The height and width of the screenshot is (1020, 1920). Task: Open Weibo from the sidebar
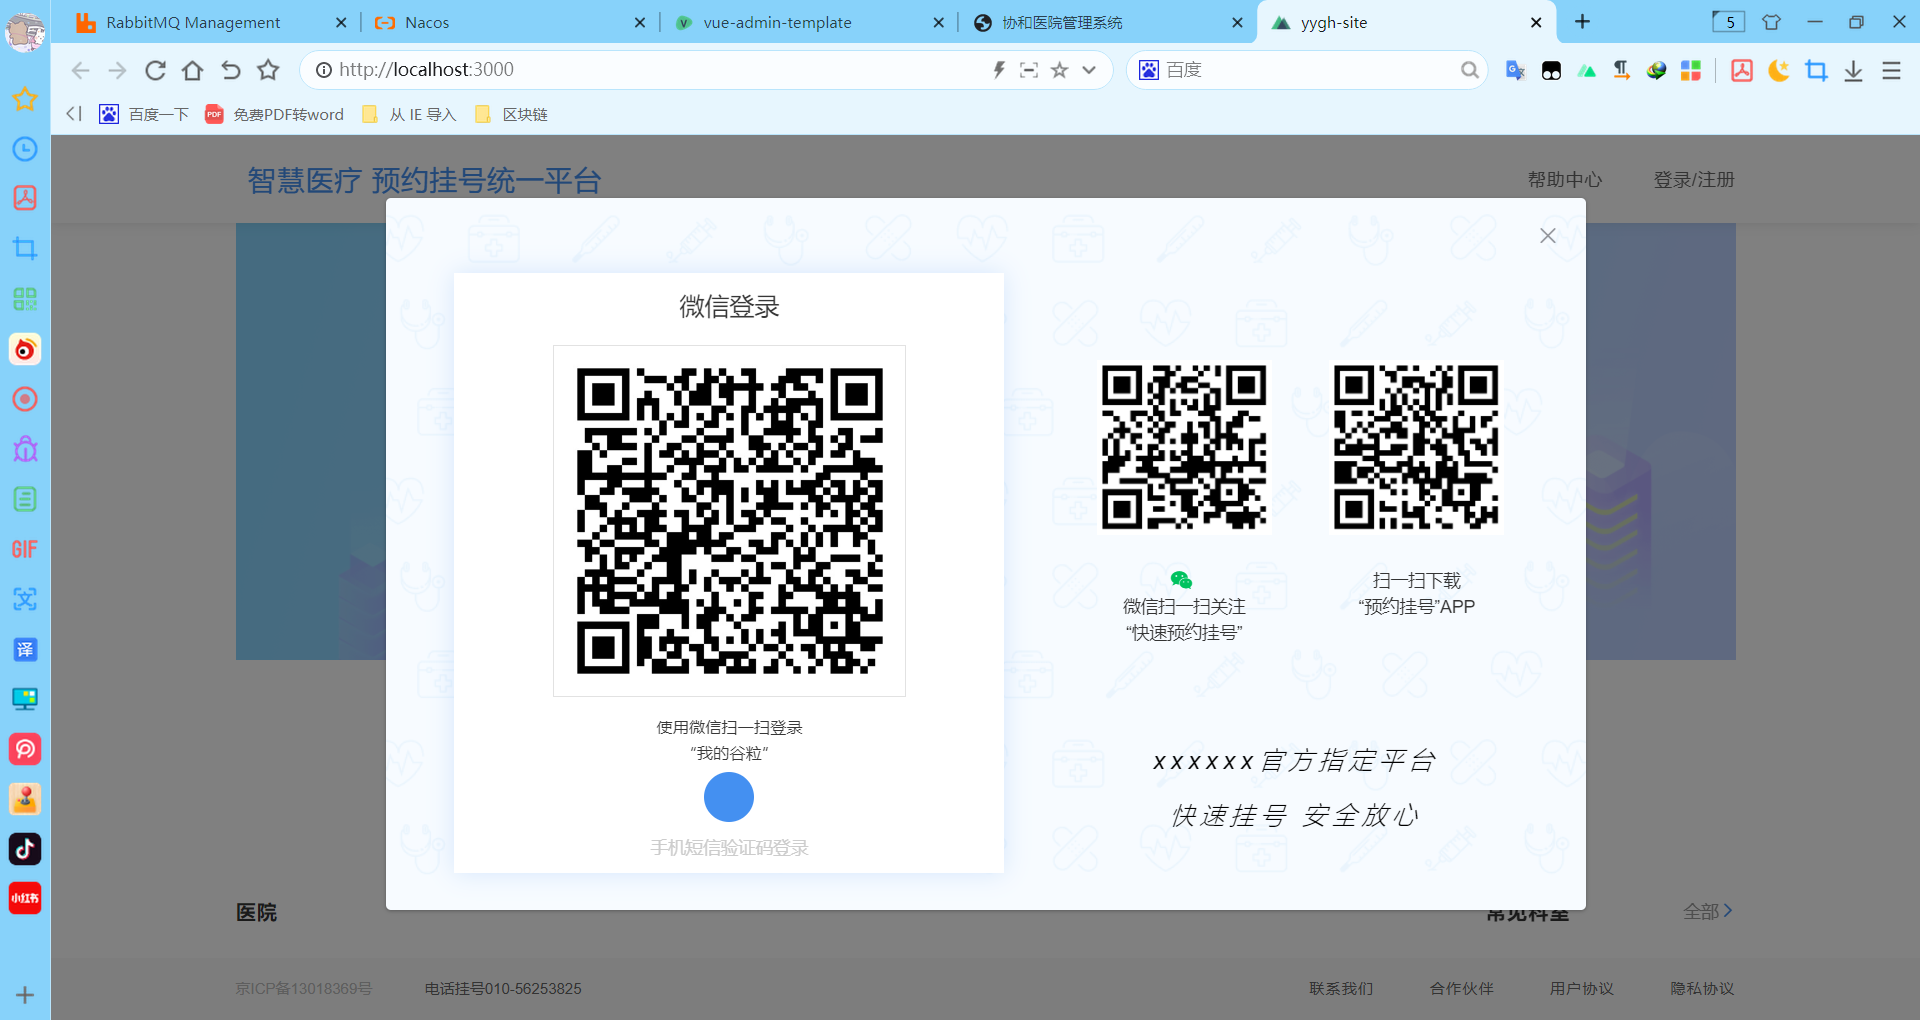pyautogui.click(x=25, y=349)
